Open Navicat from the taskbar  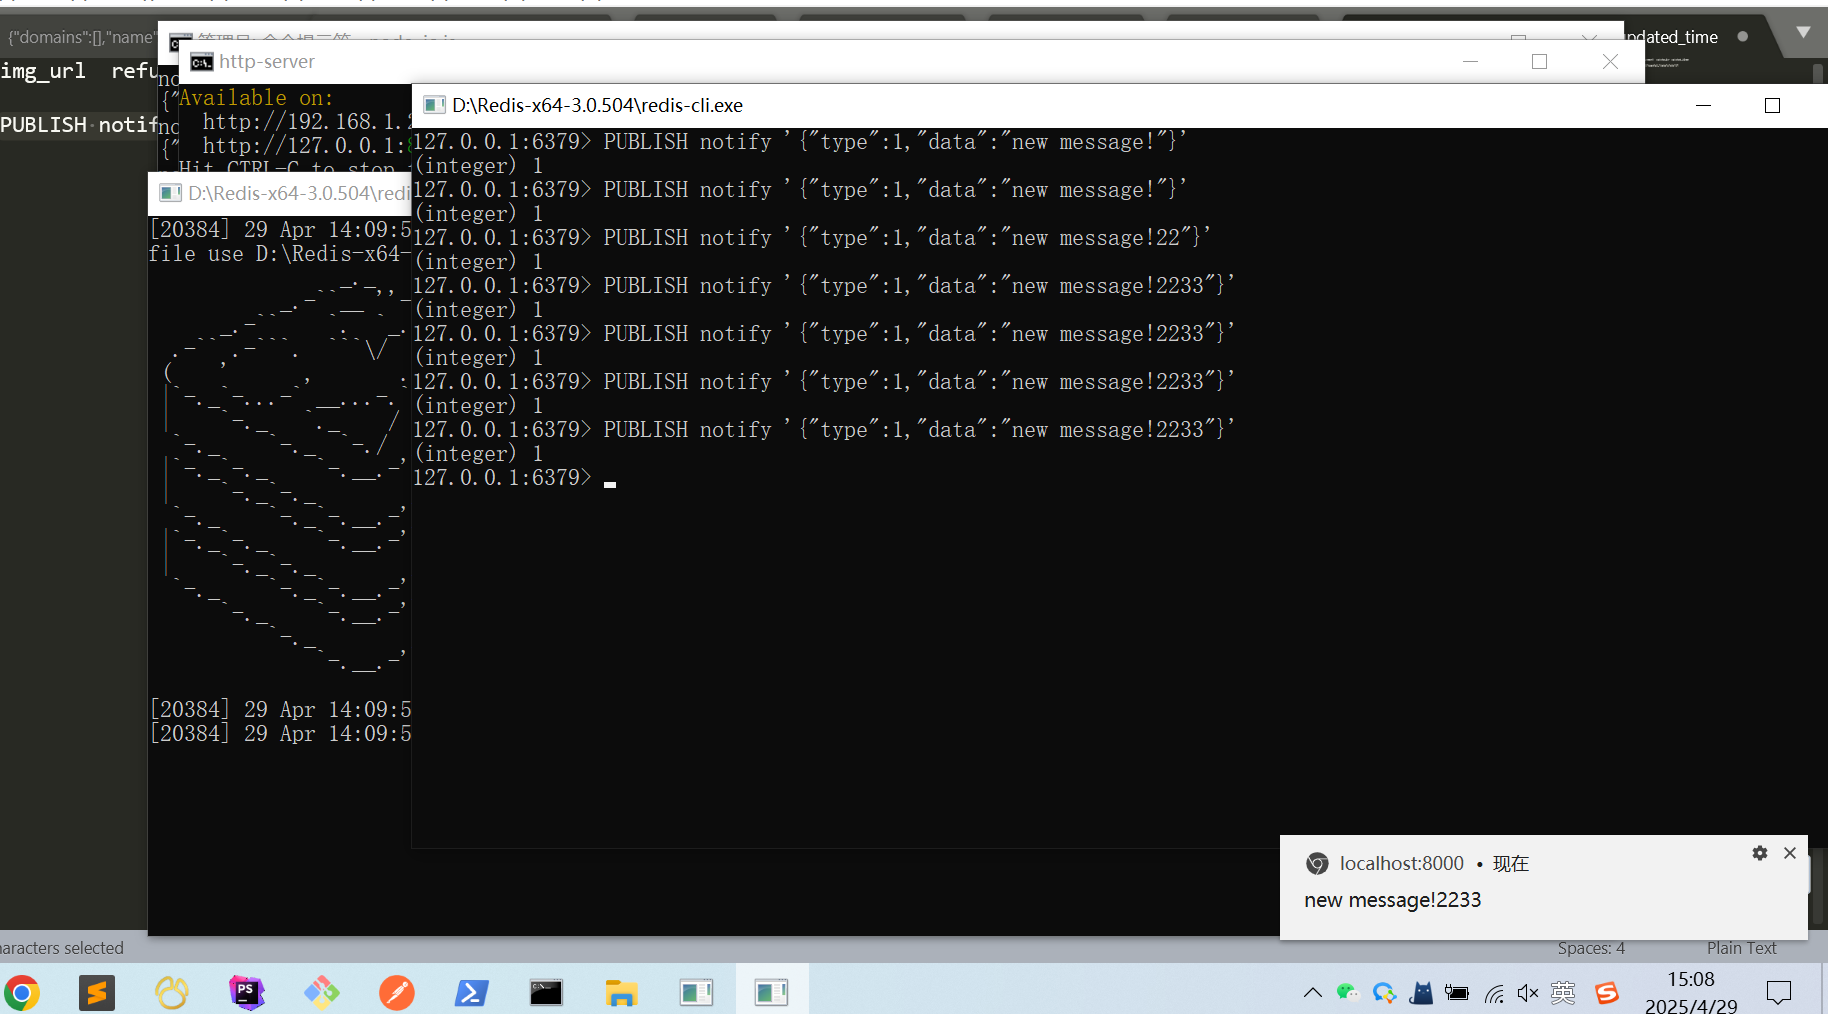point(171,993)
